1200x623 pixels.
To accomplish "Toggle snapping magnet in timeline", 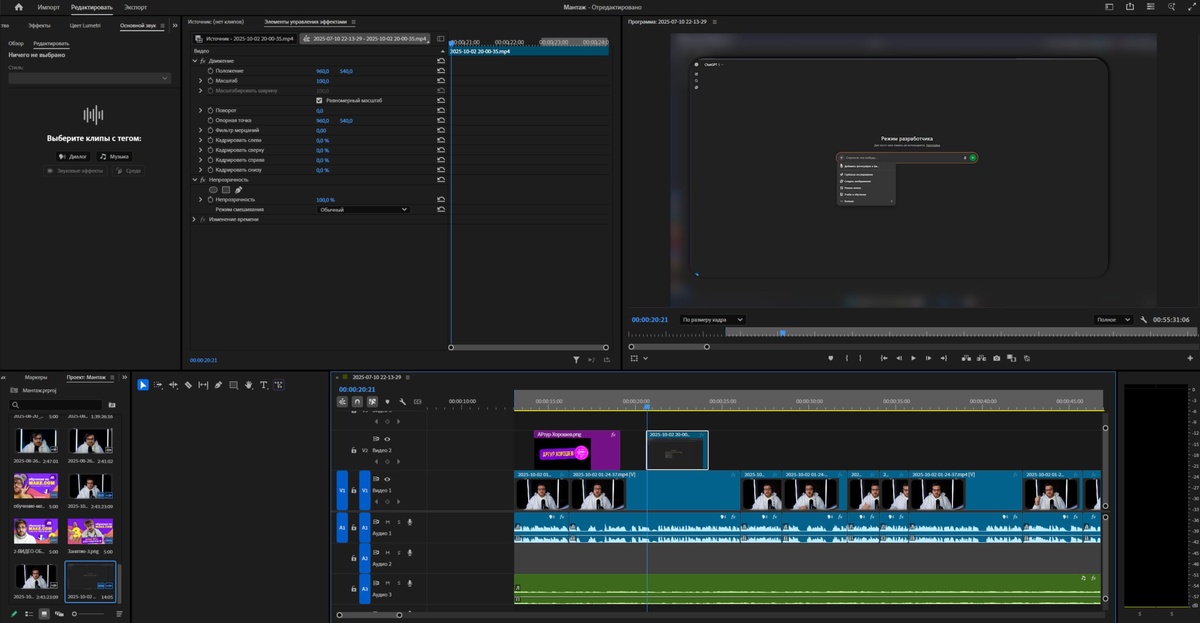I will [357, 401].
